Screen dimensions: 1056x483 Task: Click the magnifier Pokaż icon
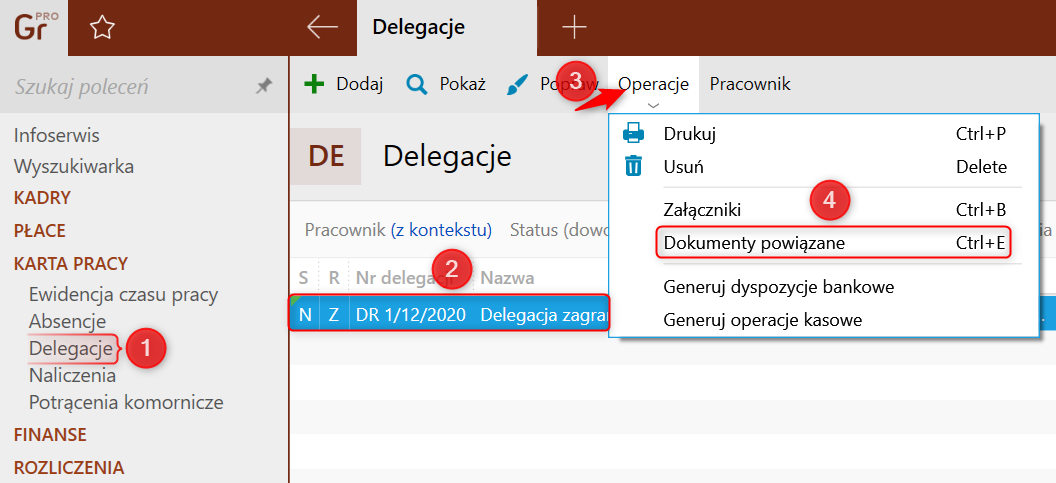click(x=417, y=84)
